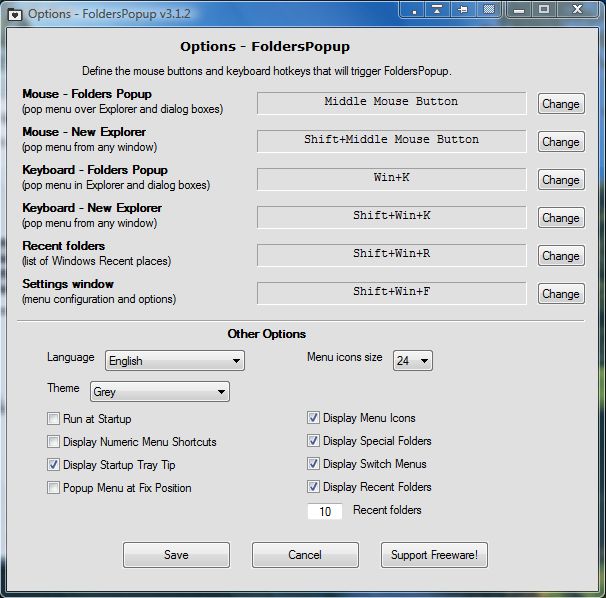The width and height of the screenshot is (606, 598).
Task: Click the Support Freeware! button
Action: (434, 555)
